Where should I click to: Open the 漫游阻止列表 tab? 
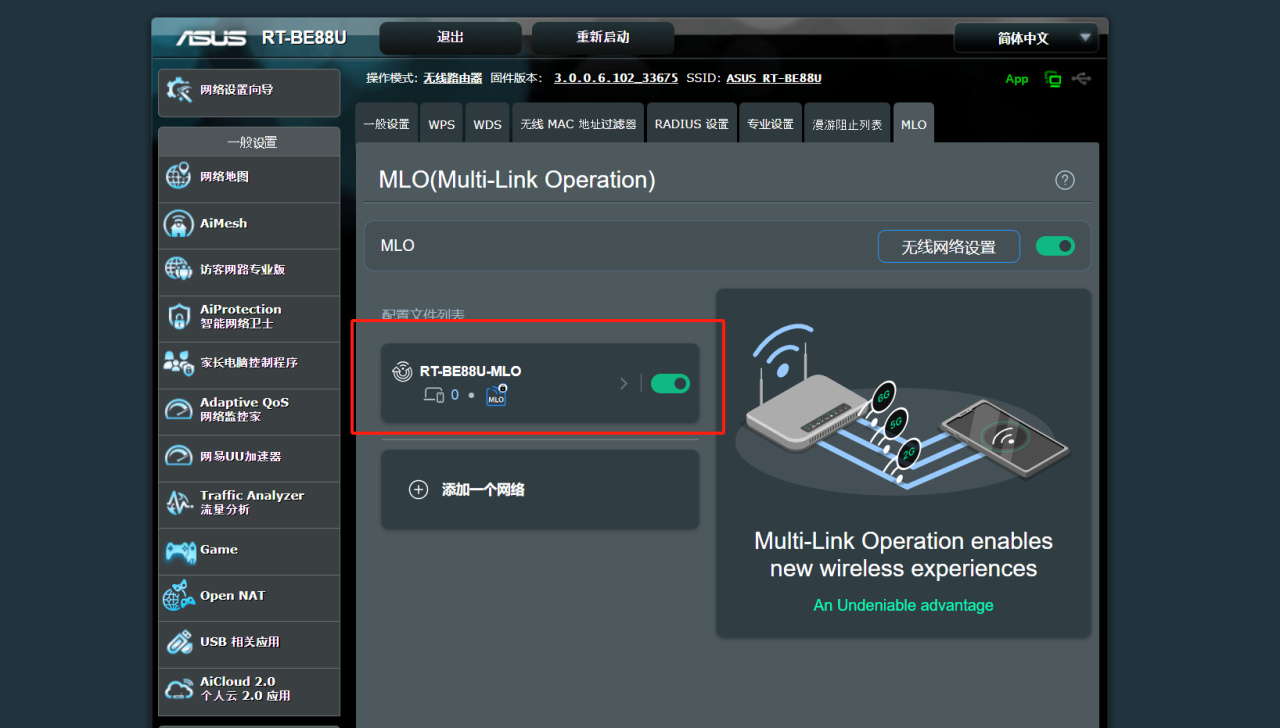tap(847, 124)
